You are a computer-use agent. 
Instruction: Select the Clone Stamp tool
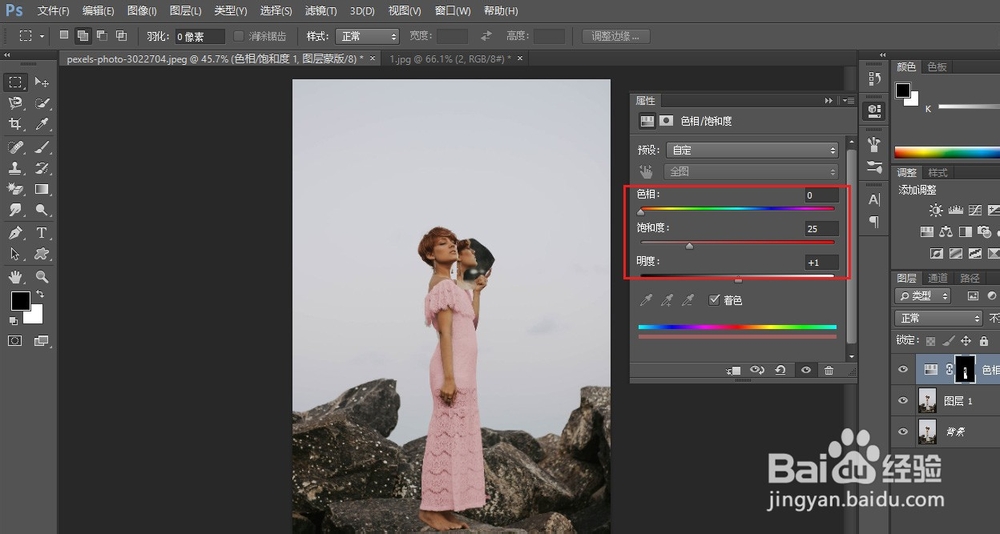(x=15, y=168)
